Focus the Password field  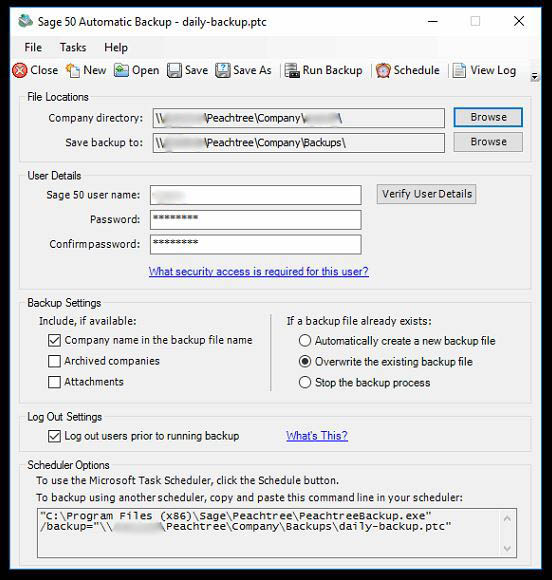(x=256, y=220)
